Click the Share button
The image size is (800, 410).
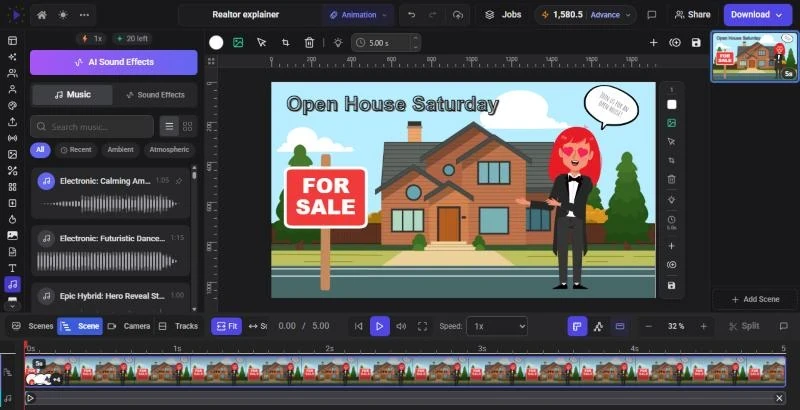(x=692, y=15)
